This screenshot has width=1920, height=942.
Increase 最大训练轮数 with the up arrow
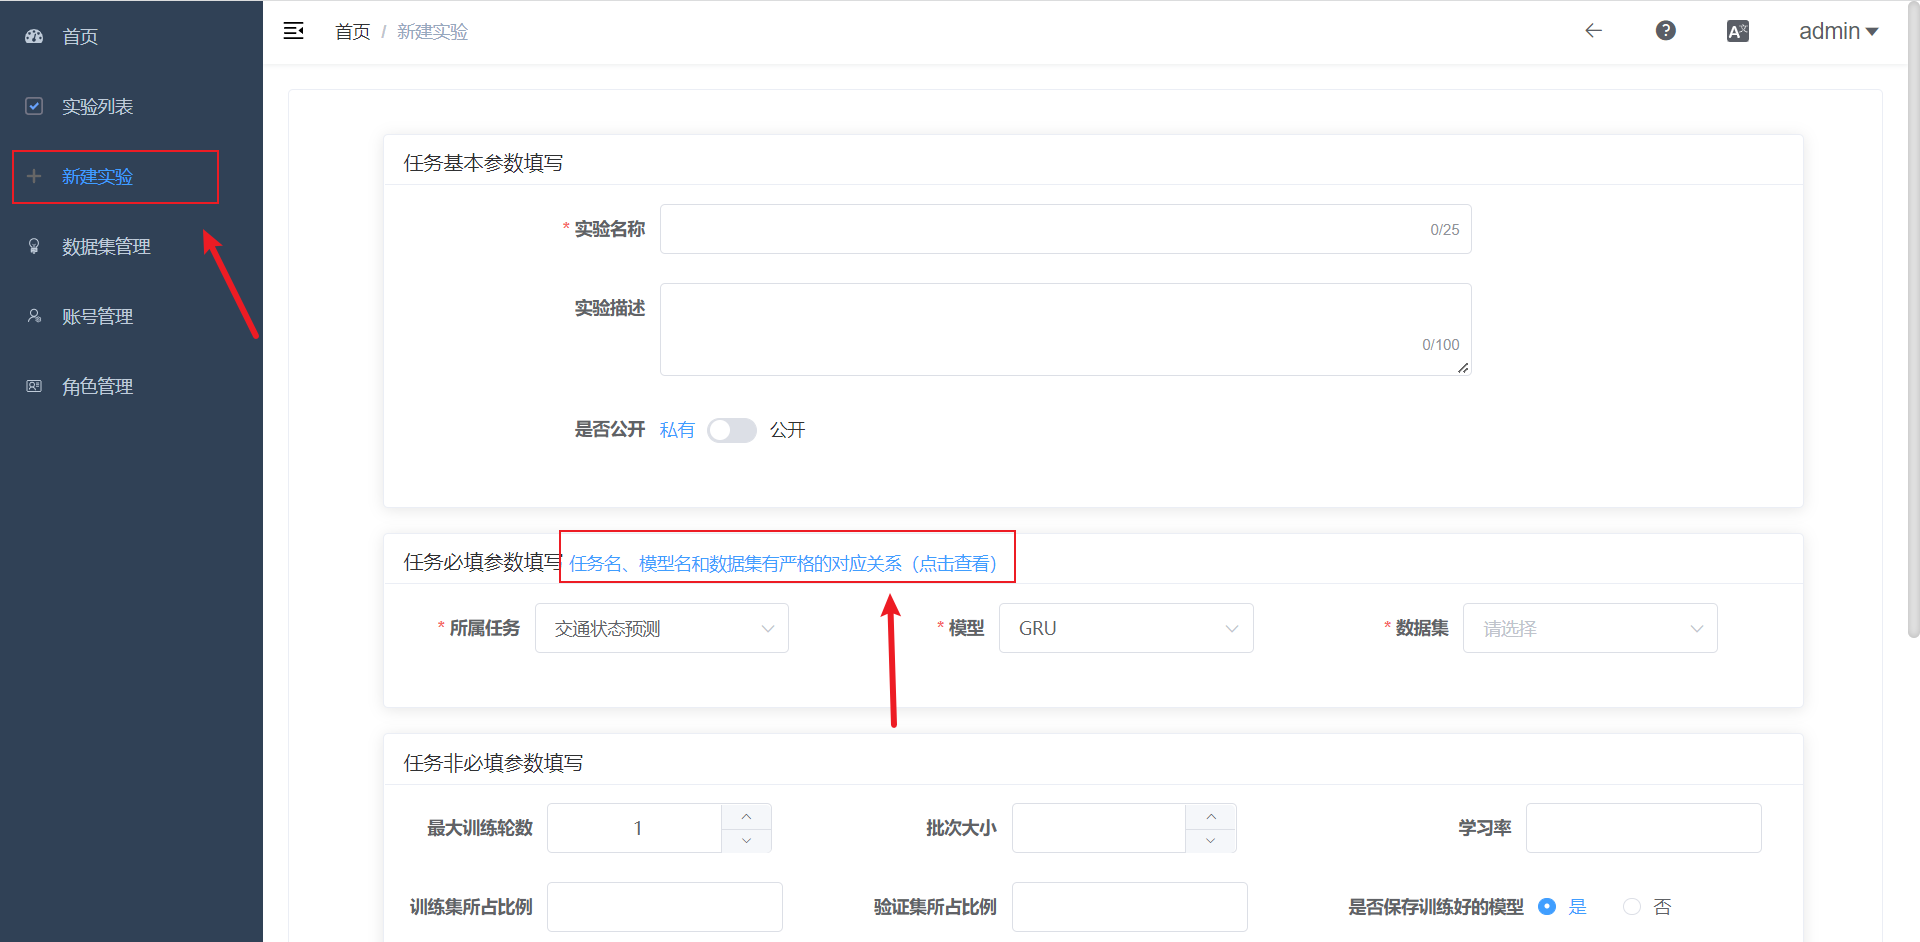click(x=746, y=816)
